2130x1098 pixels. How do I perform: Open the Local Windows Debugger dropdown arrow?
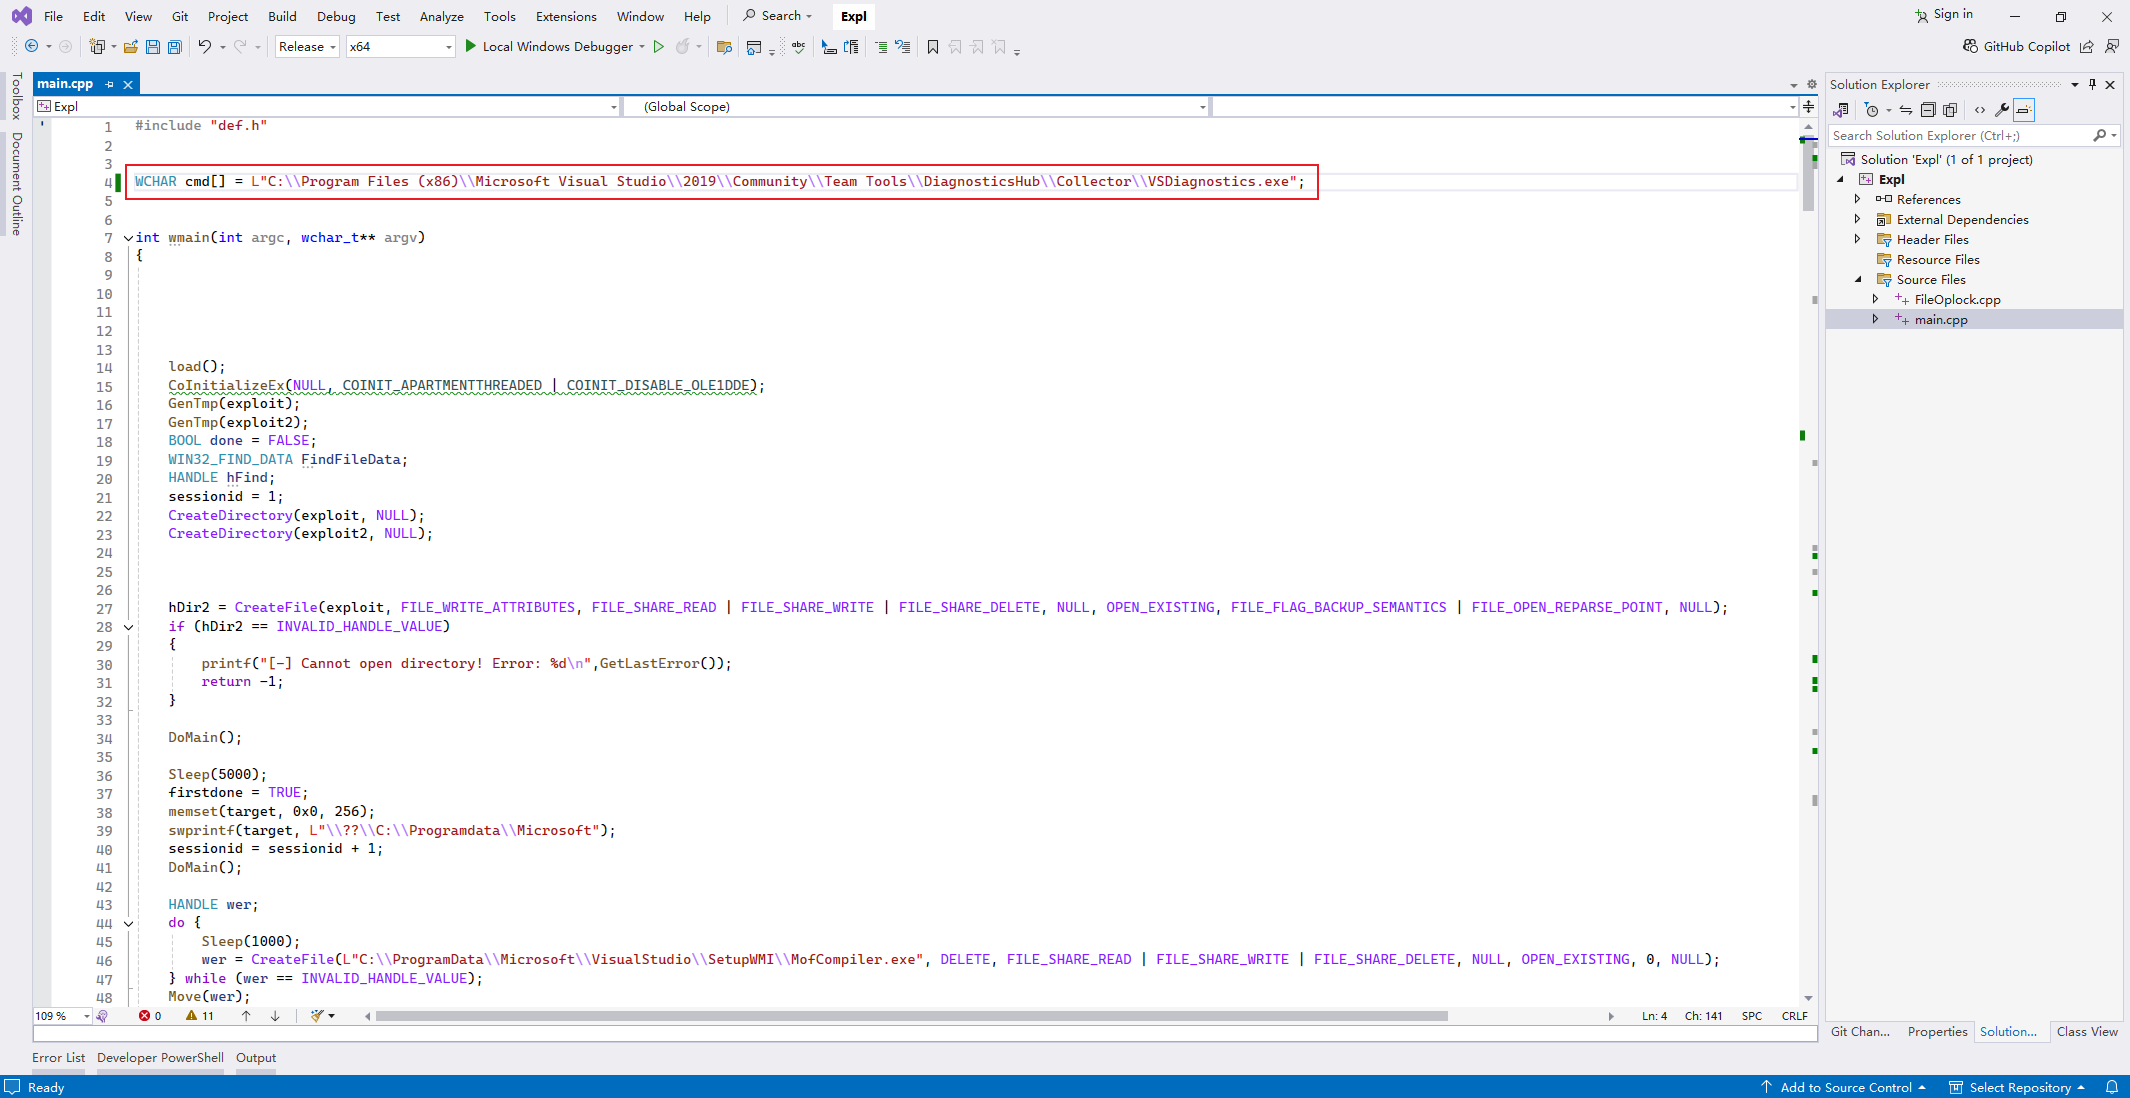pos(642,46)
